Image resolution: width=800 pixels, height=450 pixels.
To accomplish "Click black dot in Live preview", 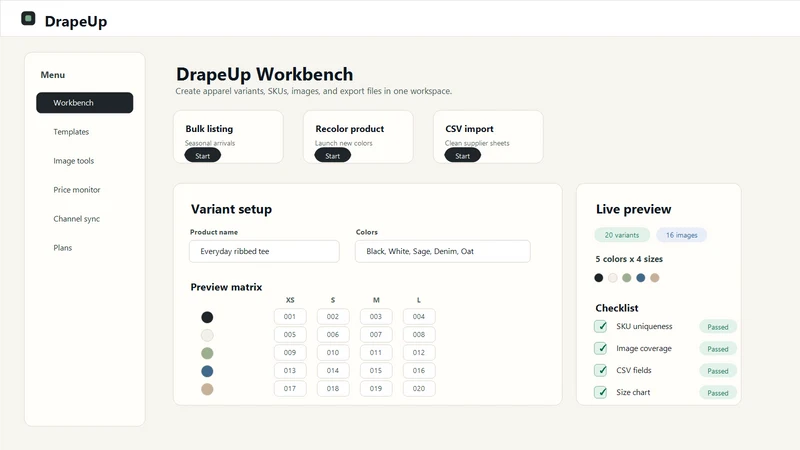I will coord(599,278).
